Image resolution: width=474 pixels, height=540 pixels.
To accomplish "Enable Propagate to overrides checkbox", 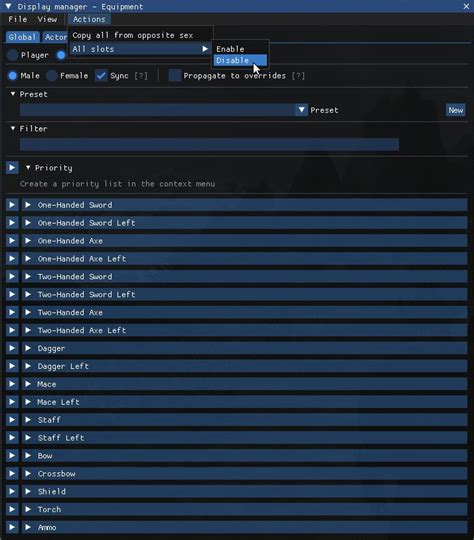I will (x=175, y=76).
